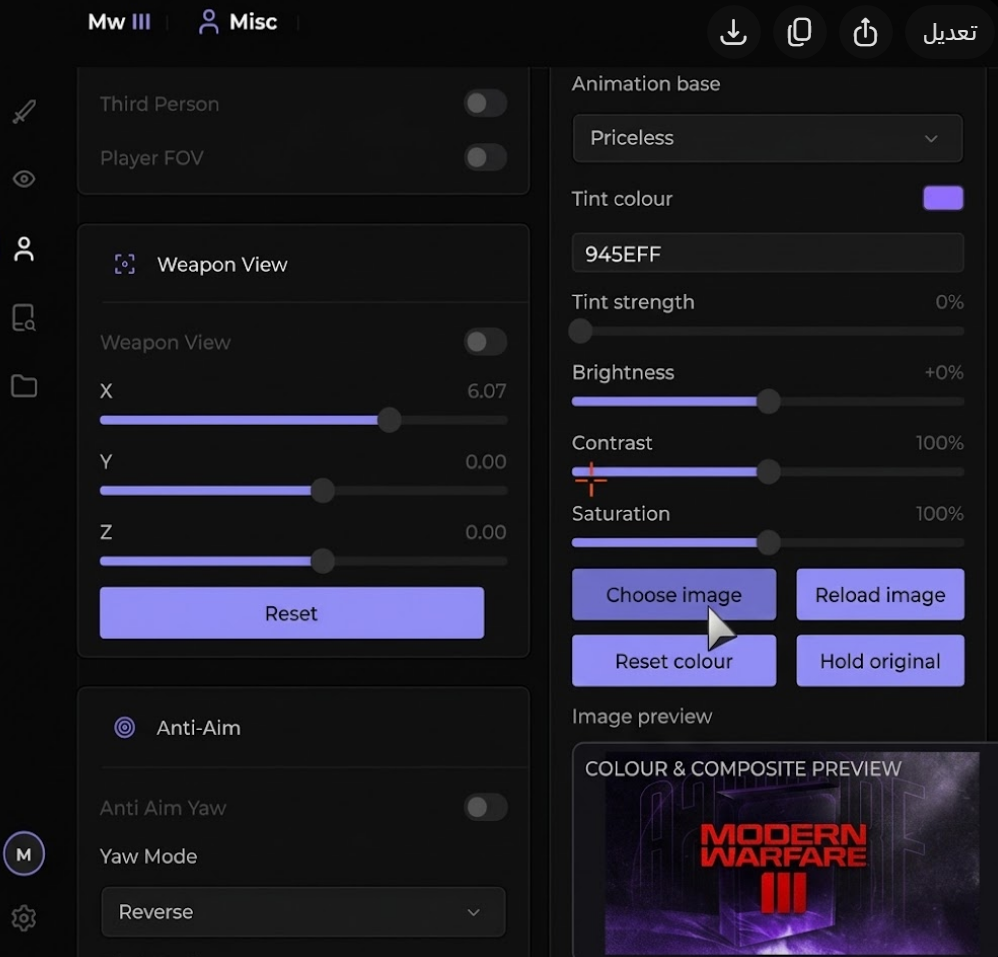Click the Weapon View section header icon

point(125,264)
